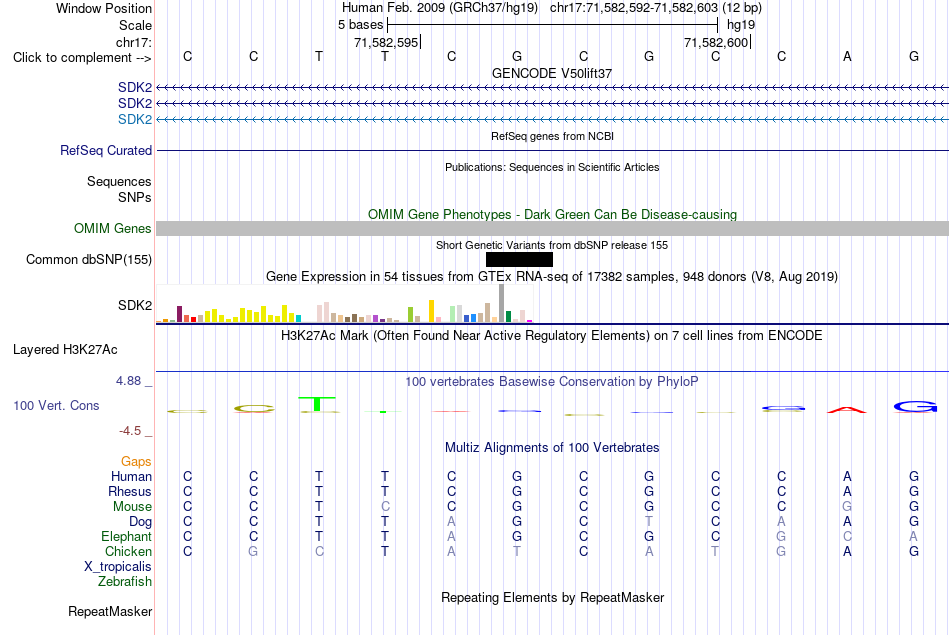Image resolution: width=950 pixels, height=635 pixels.
Task: Click the Sequences publications label
Action: coord(119,181)
